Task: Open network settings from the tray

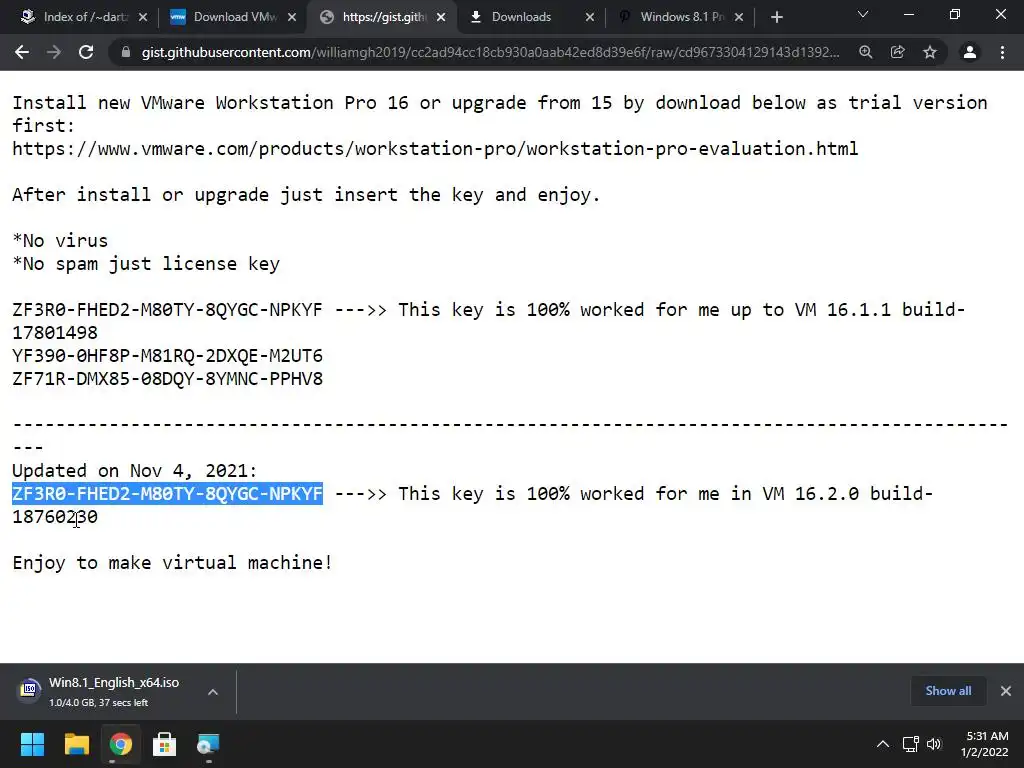Action: [910, 744]
